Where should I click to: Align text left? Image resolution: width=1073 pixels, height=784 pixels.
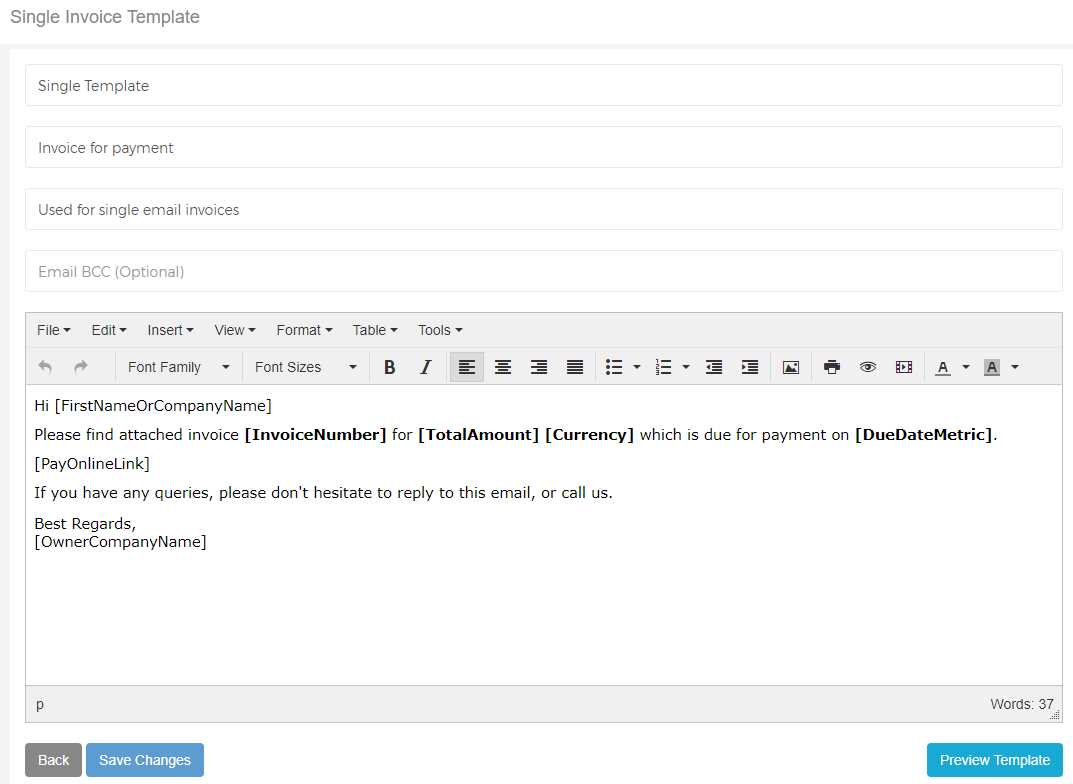pos(467,367)
